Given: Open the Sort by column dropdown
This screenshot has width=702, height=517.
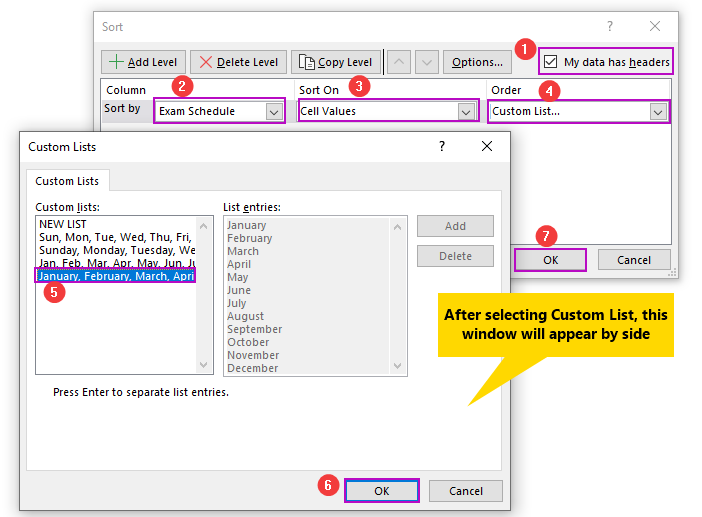Looking at the screenshot, I should (274, 111).
